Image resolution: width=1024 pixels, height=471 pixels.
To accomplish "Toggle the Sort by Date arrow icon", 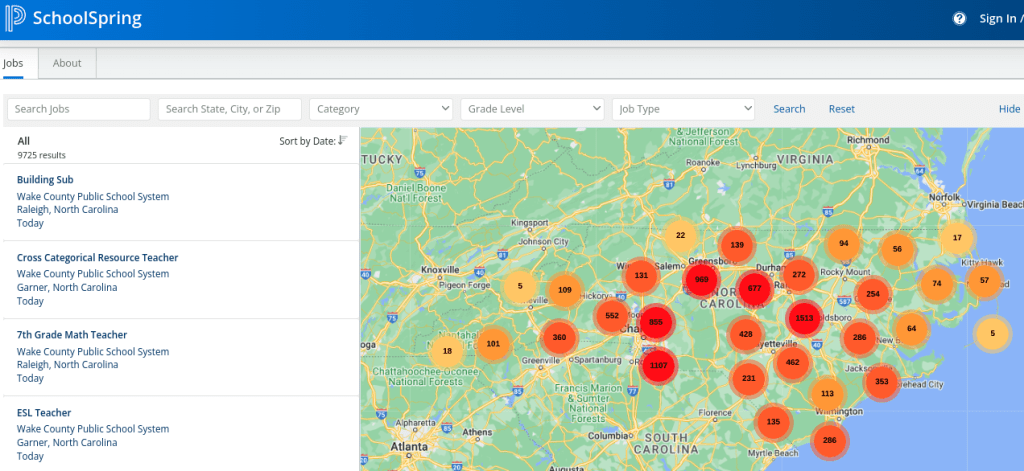I will (x=343, y=141).
